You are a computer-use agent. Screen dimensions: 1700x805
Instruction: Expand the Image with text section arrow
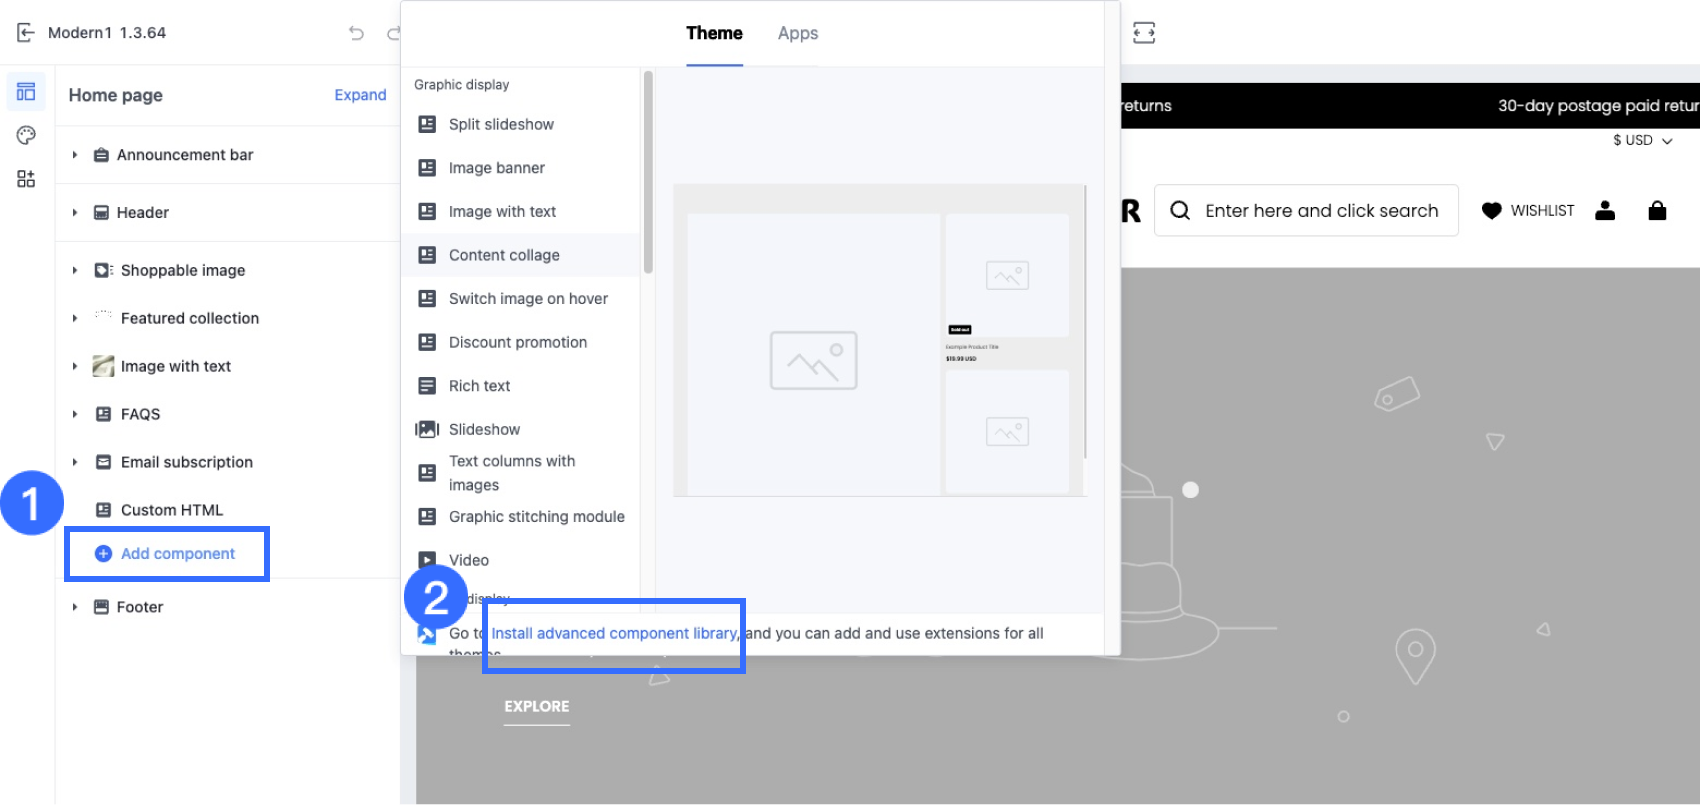tap(74, 366)
